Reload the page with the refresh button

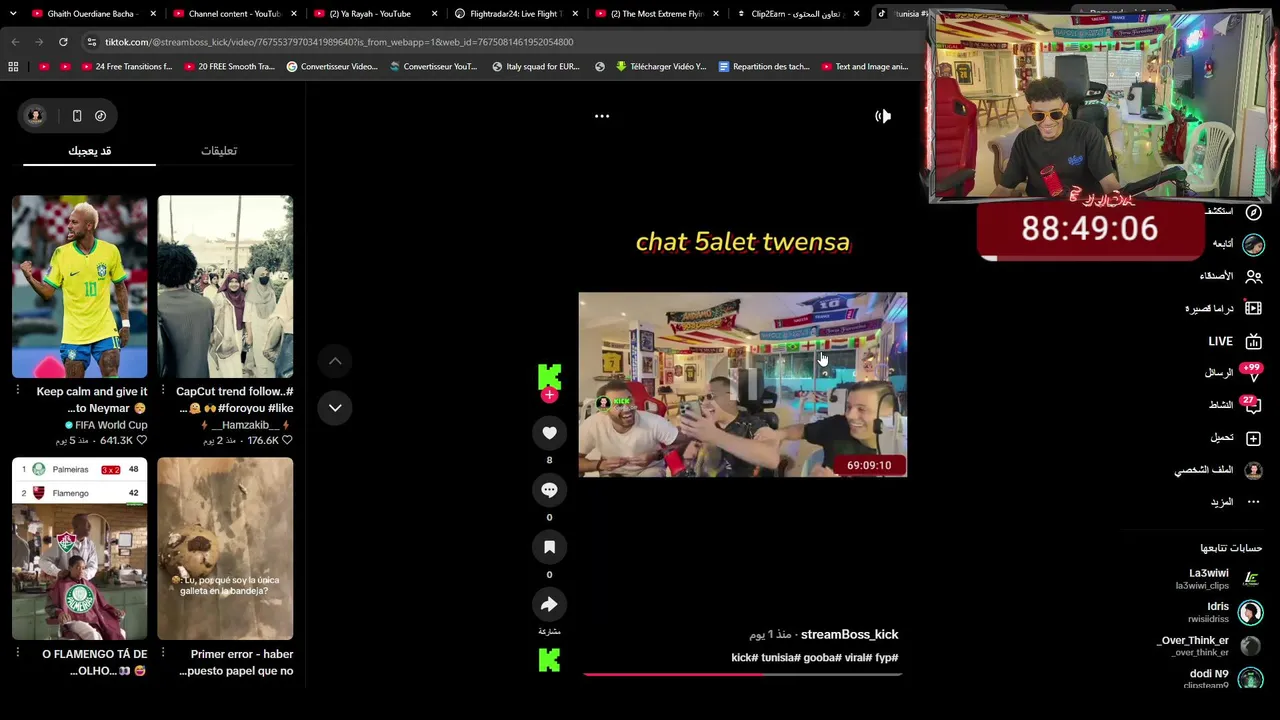tap(63, 42)
